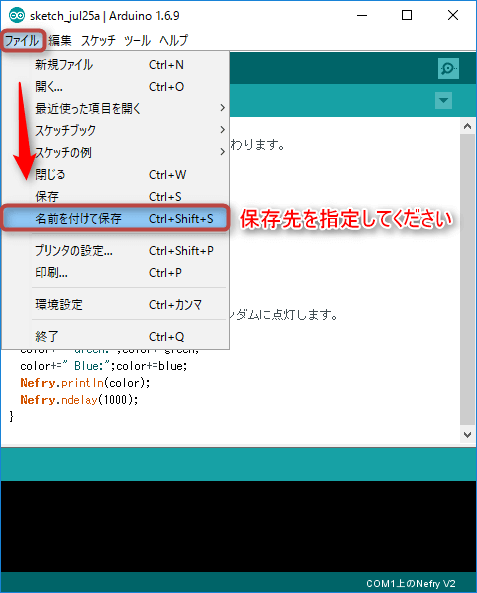Choose 環境設定 in the file menu
Screen dimensions: 477x593
coord(115,304)
